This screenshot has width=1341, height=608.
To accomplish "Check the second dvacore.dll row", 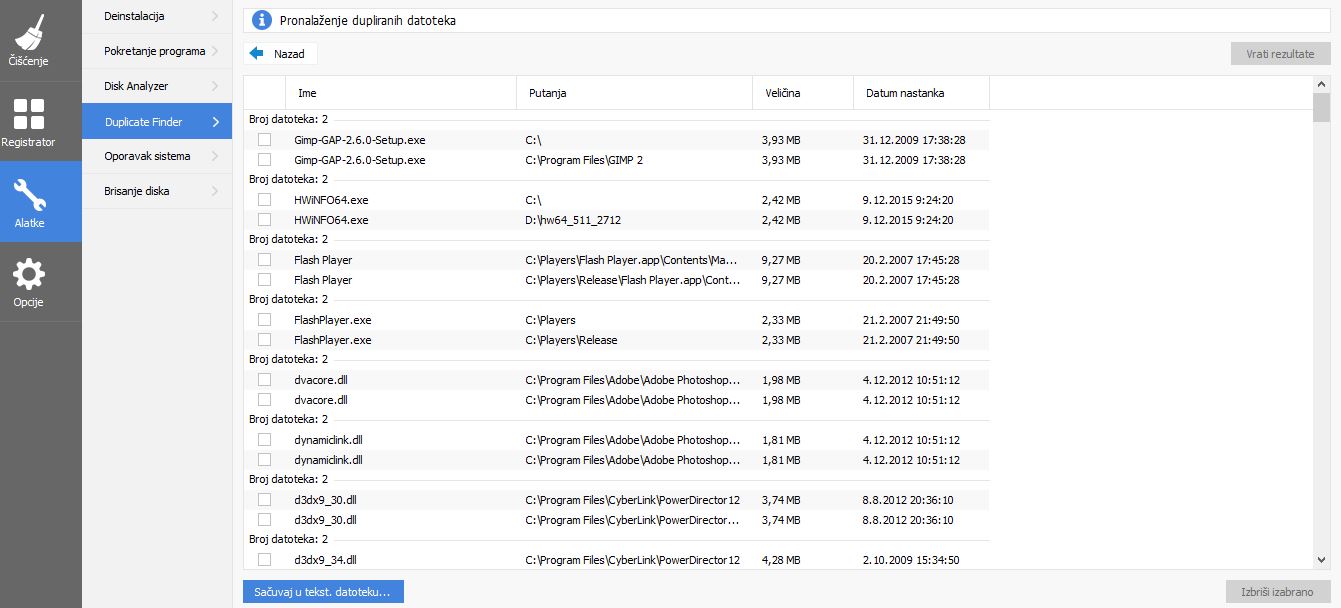I will (265, 400).
